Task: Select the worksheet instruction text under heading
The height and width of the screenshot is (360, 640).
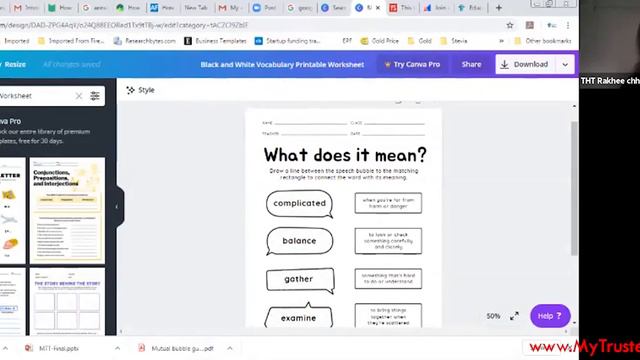Action: coord(343,174)
